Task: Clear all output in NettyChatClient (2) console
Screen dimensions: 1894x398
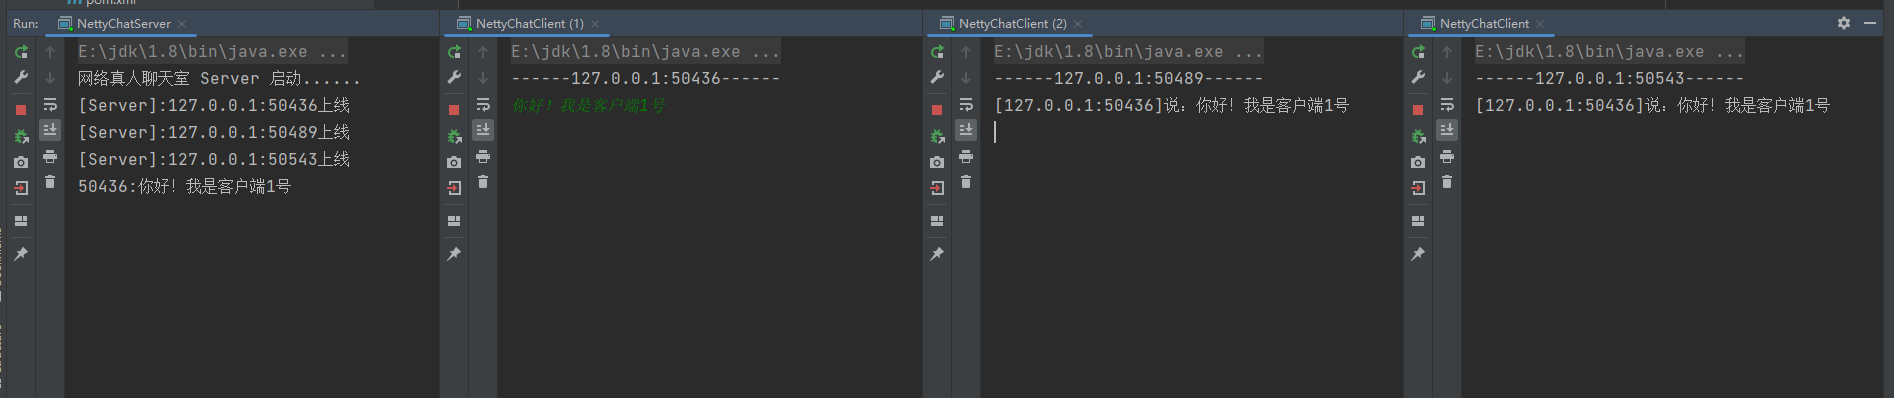Action: (966, 182)
